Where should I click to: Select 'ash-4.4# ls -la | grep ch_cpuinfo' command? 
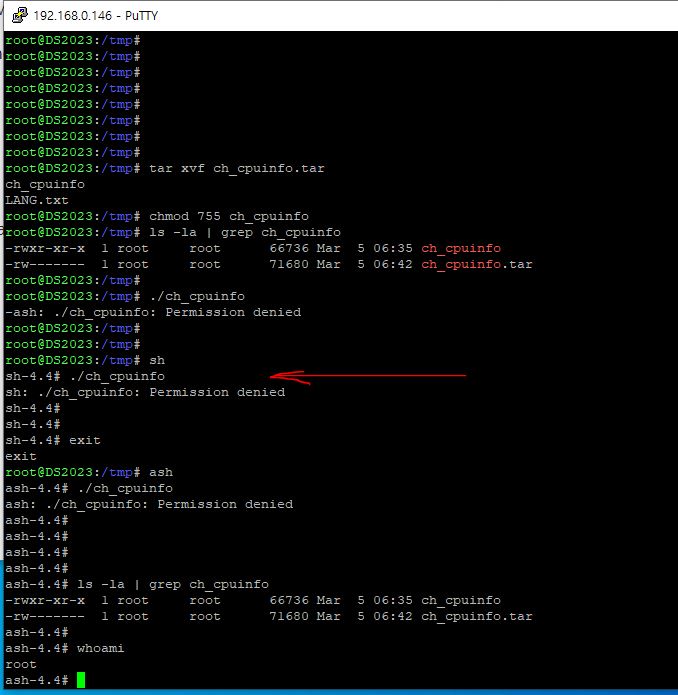tap(137, 585)
